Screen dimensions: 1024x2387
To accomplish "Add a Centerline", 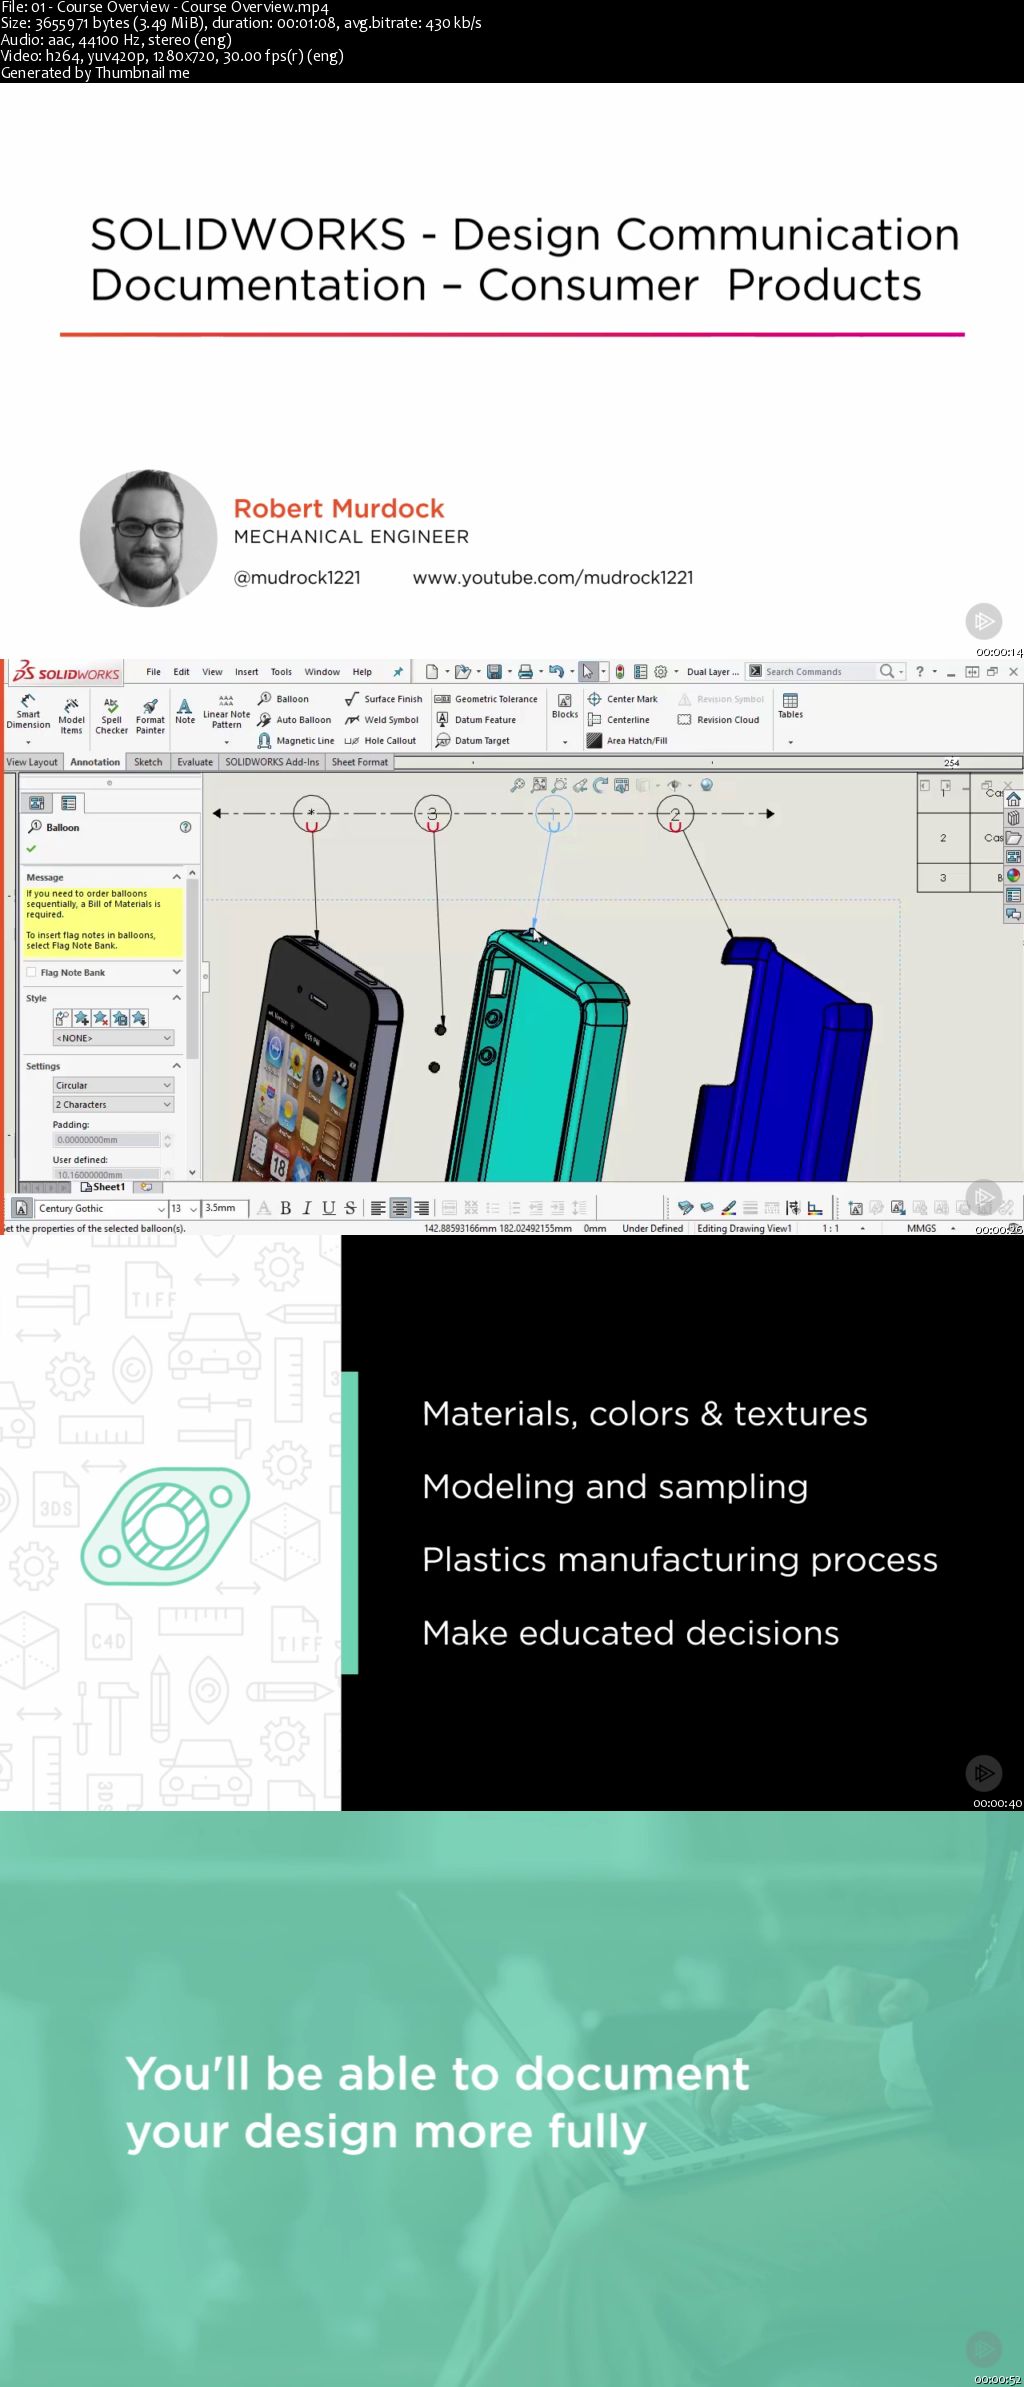I will [619, 720].
